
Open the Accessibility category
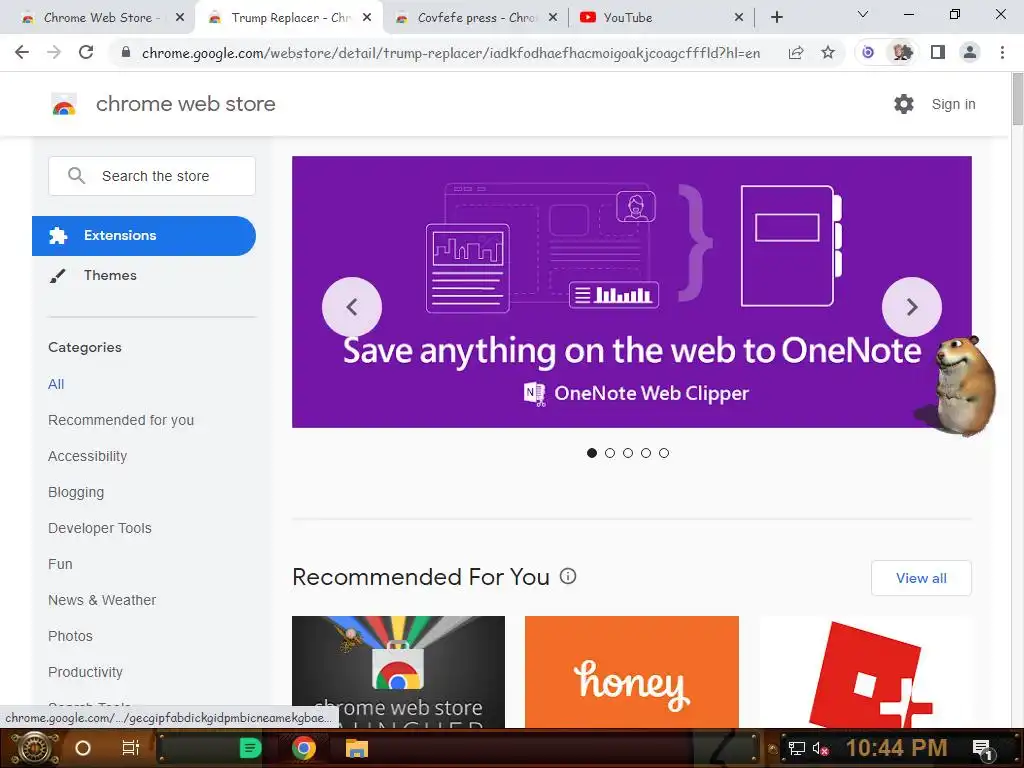88,456
